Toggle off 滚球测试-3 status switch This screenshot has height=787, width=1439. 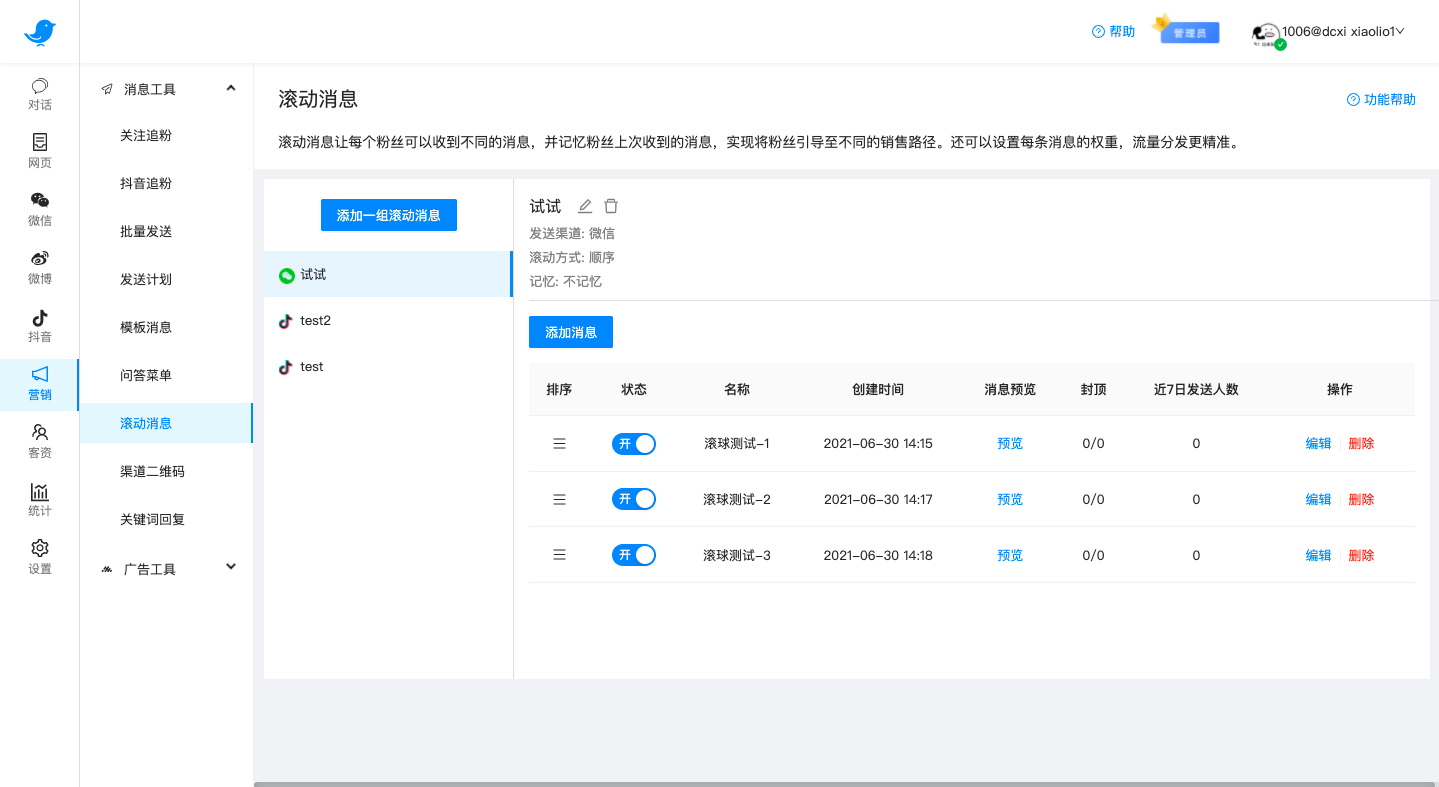tap(633, 554)
